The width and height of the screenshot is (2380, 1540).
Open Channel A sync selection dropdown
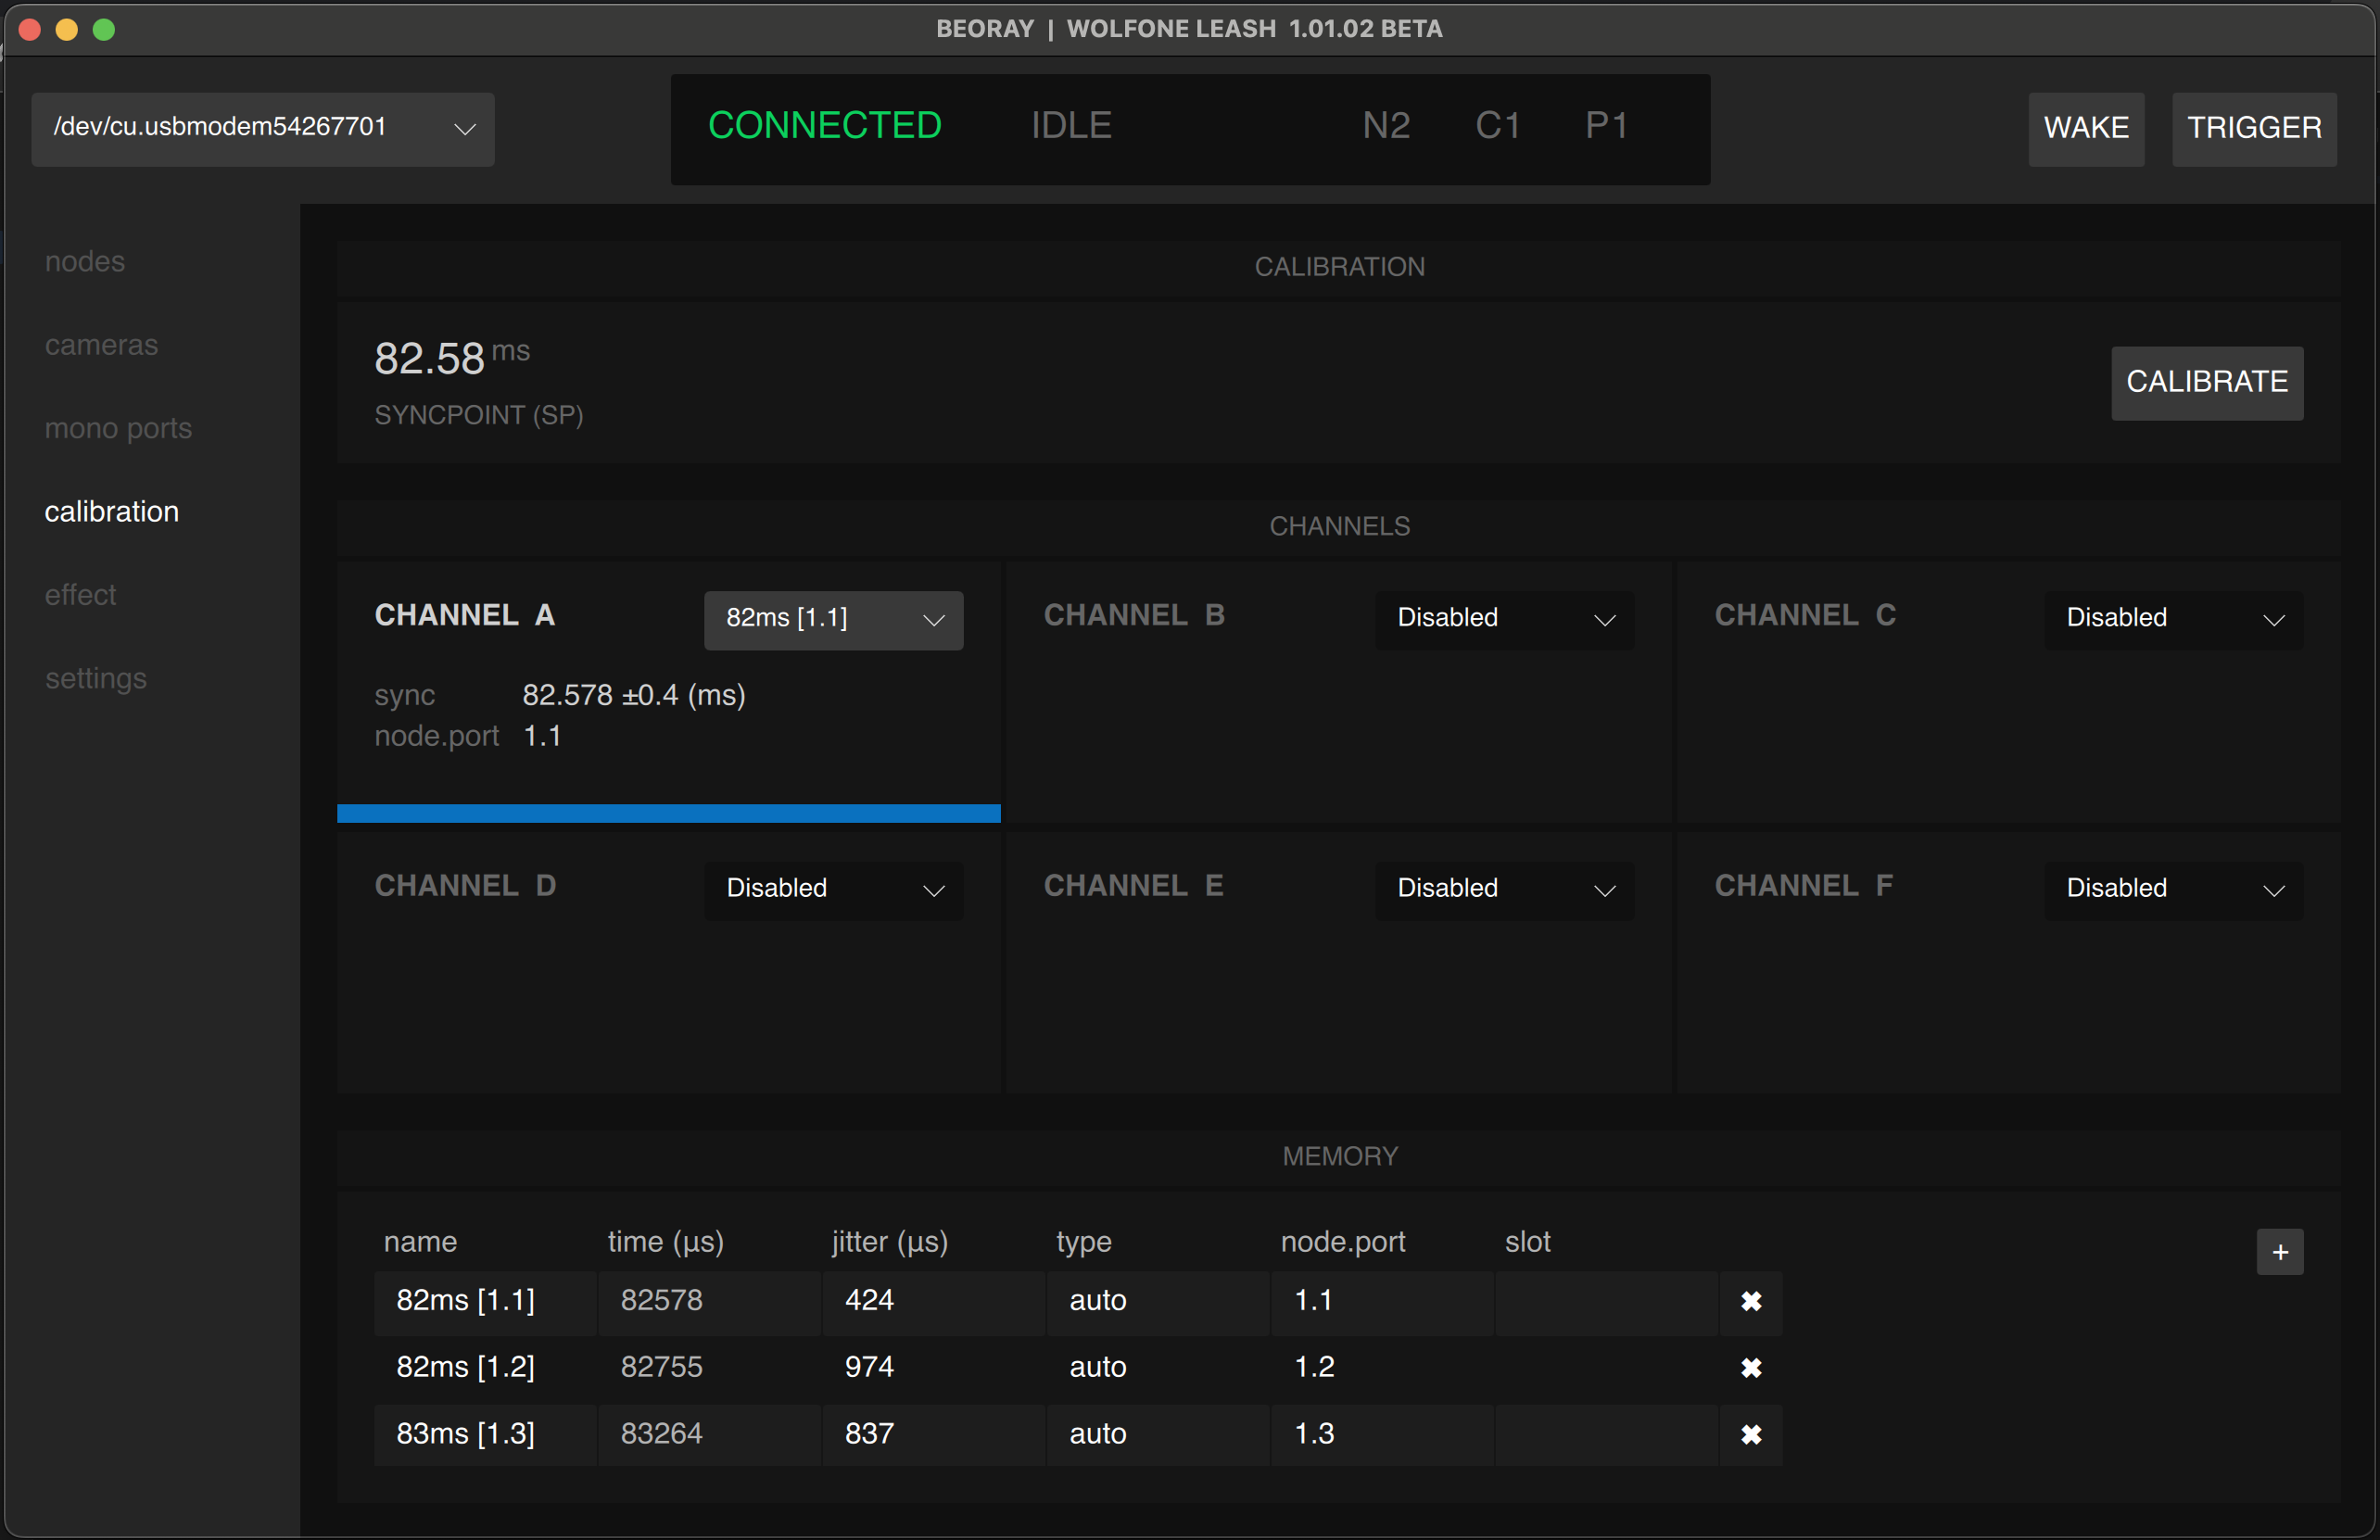[x=833, y=619]
